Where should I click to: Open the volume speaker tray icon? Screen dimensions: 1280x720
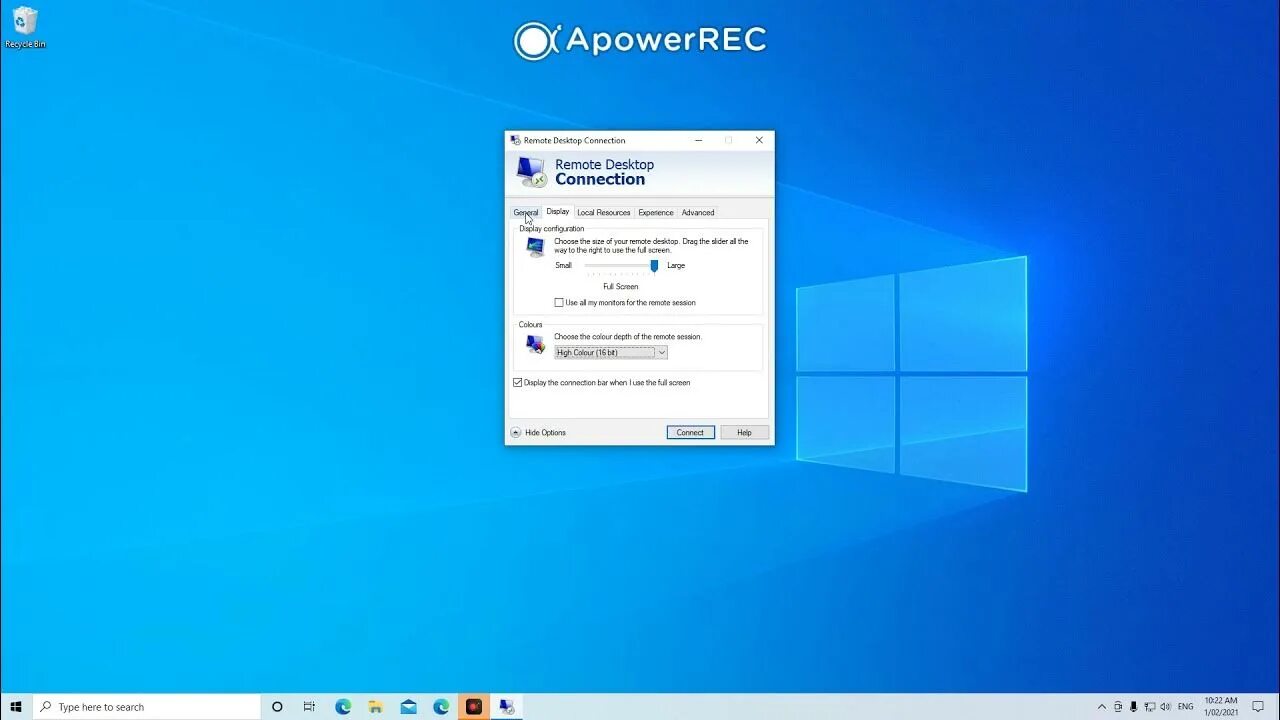point(1166,707)
